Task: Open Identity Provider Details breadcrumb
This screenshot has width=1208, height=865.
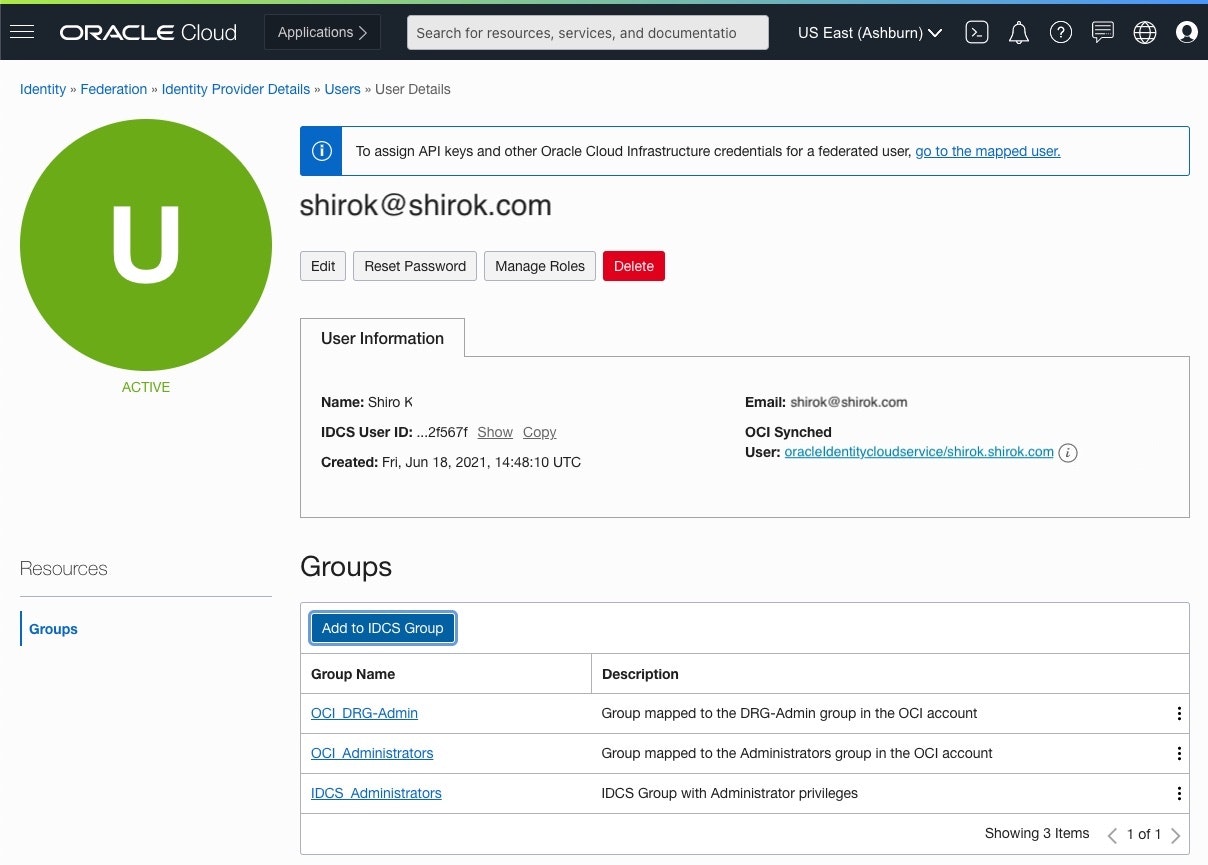Action: [x=236, y=89]
